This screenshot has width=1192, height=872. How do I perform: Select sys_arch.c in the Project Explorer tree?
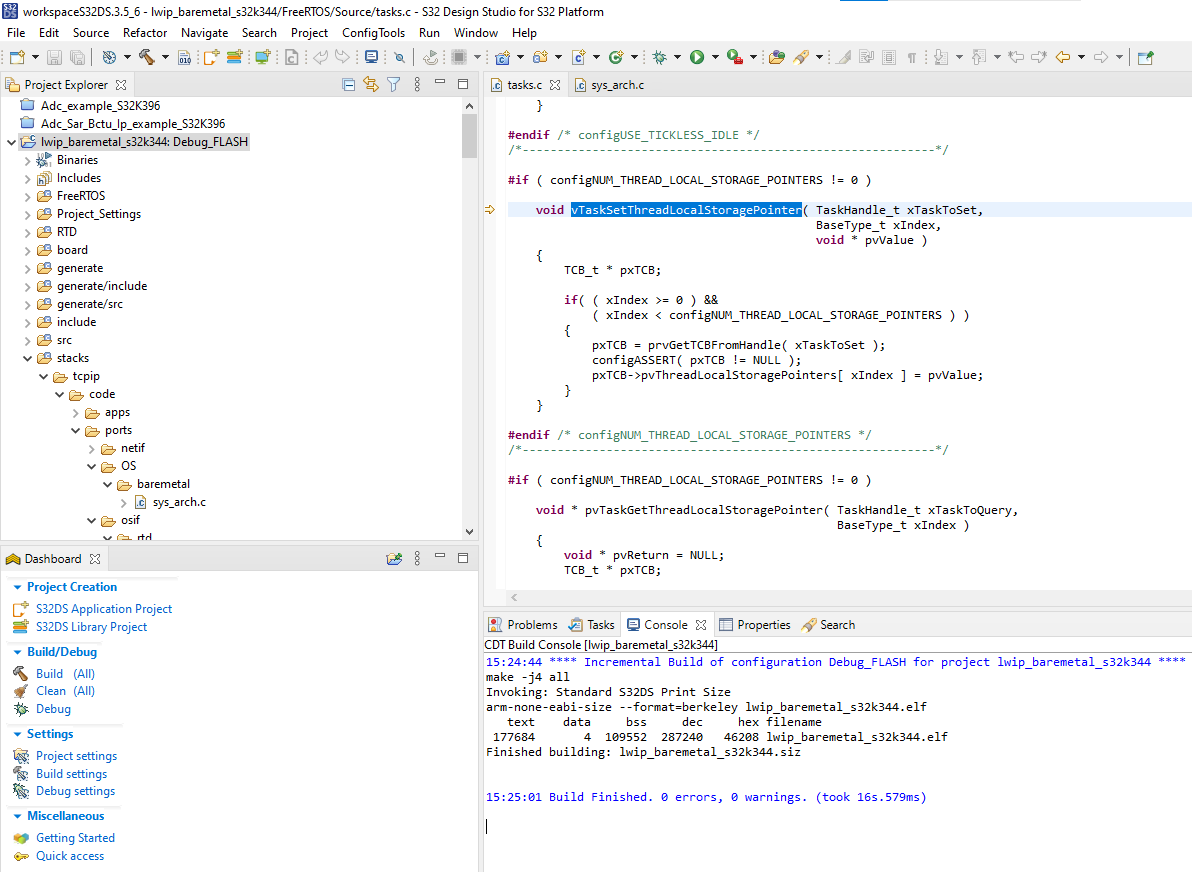[179, 502]
